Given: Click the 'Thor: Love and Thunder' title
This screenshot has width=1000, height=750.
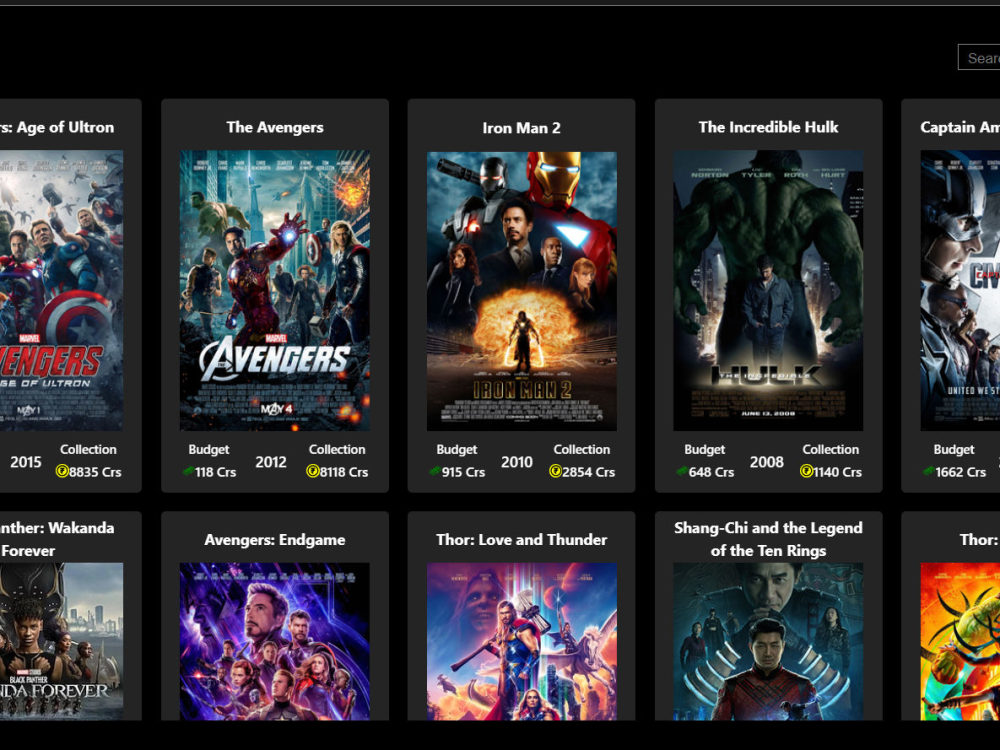Looking at the screenshot, I should (522, 540).
